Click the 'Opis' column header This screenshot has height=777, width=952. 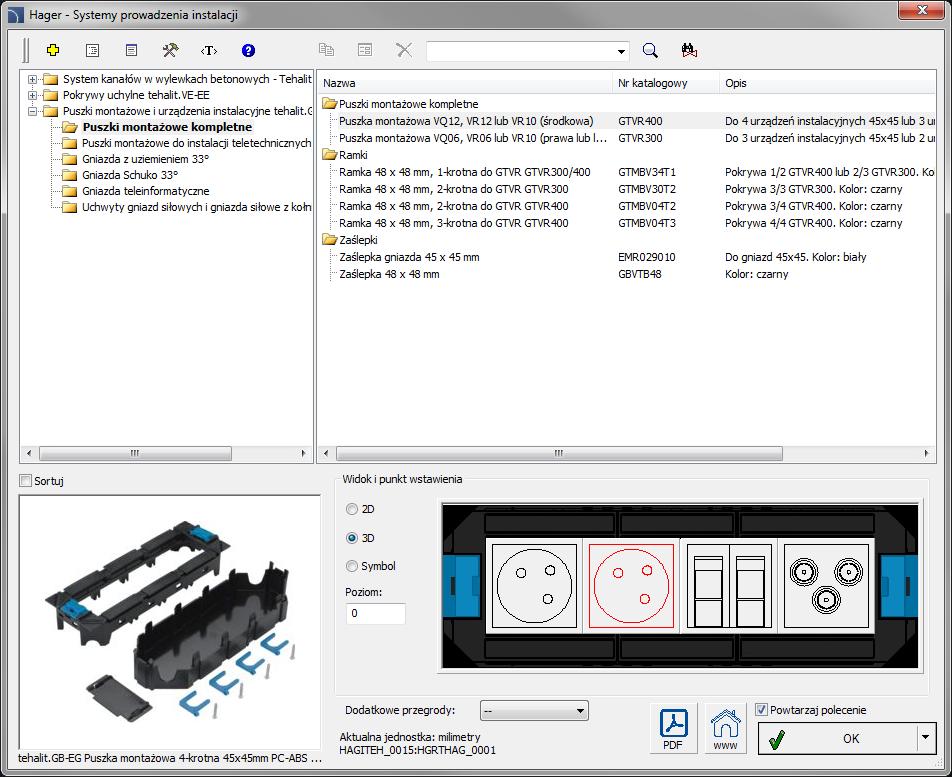point(828,83)
